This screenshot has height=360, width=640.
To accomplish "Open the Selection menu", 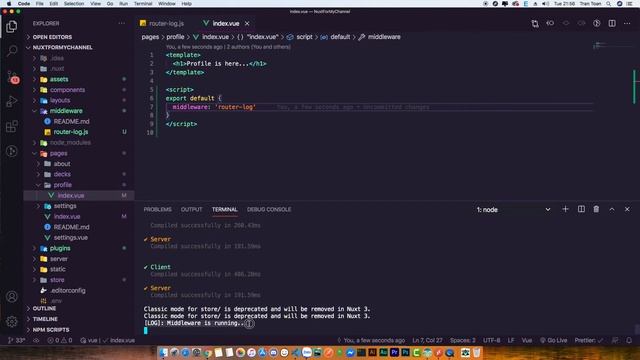I will click(x=74, y=4).
